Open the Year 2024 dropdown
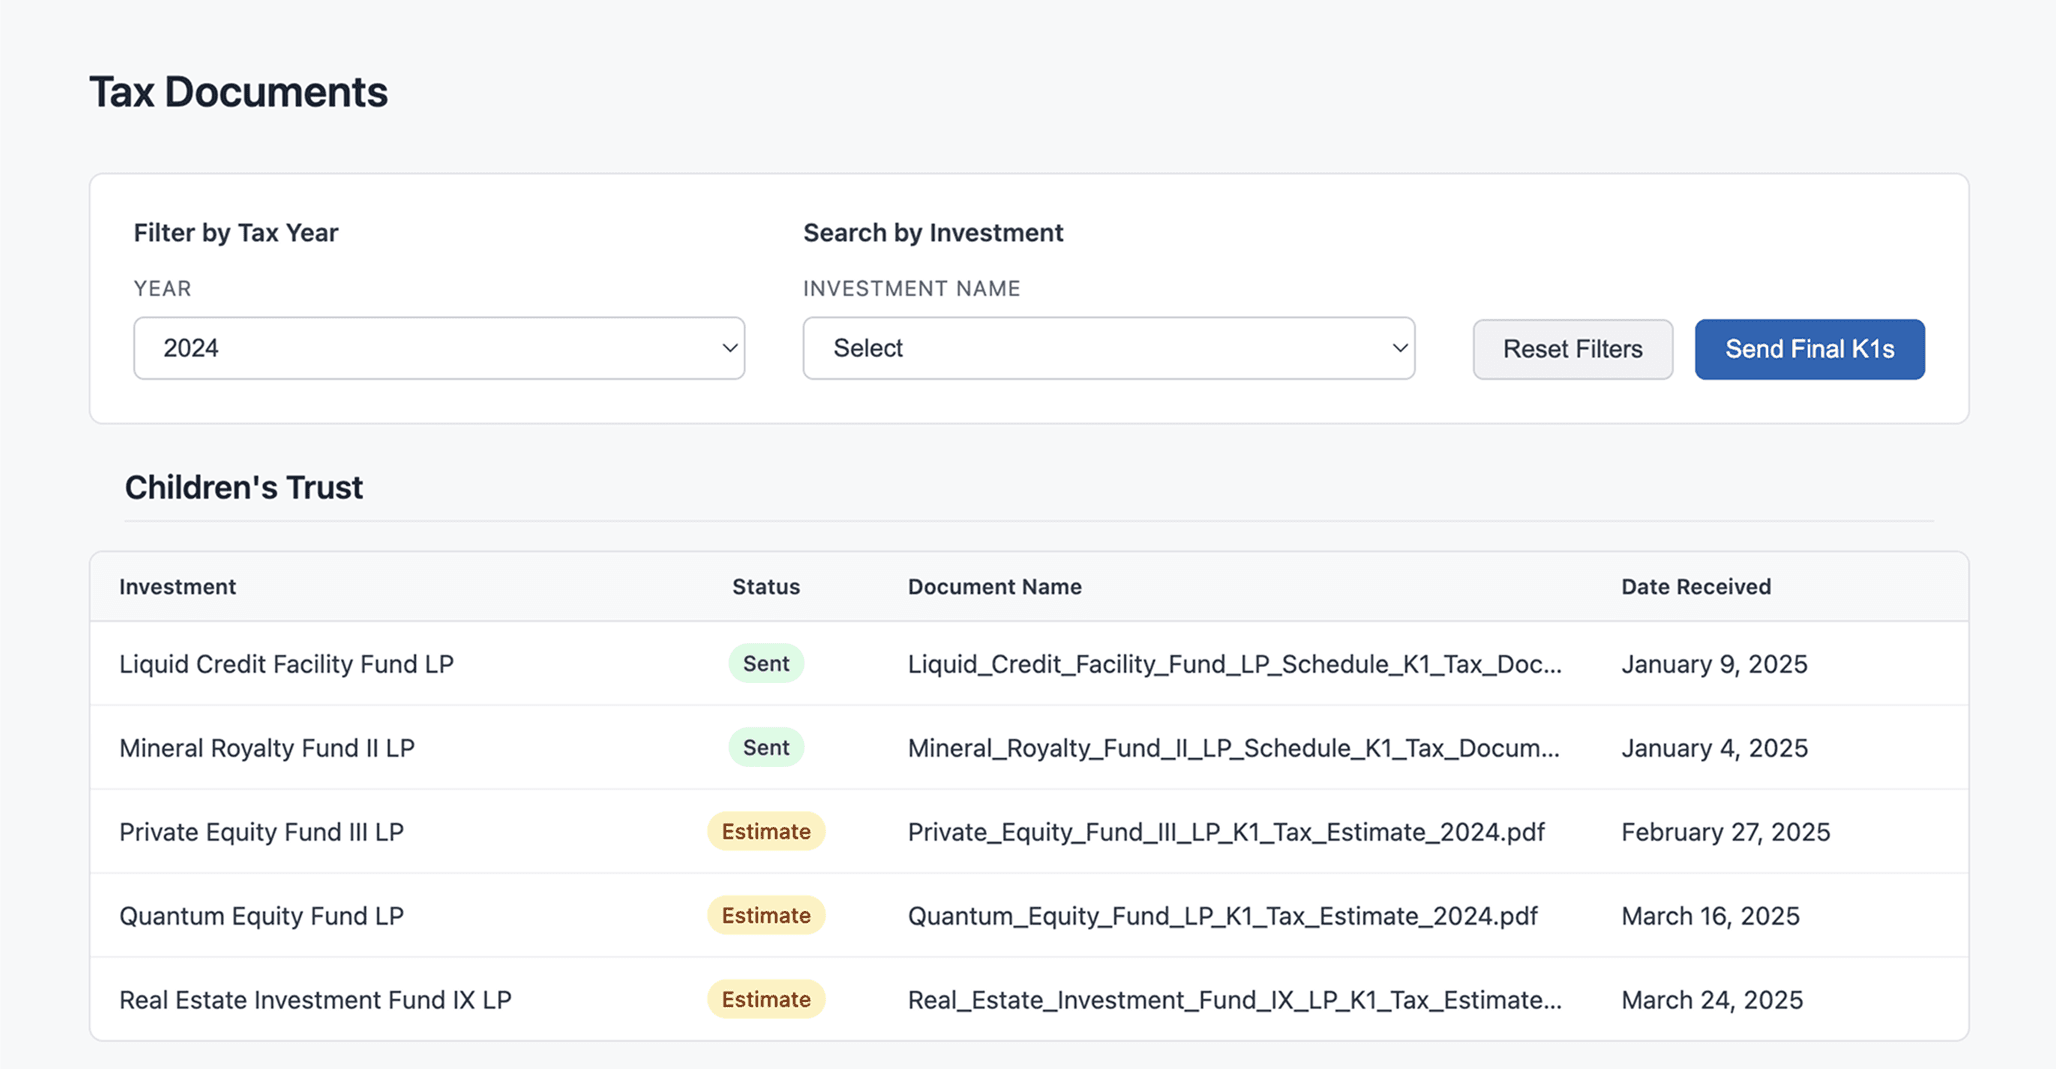Viewport: 2056px width, 1069px height. point(439,348)
